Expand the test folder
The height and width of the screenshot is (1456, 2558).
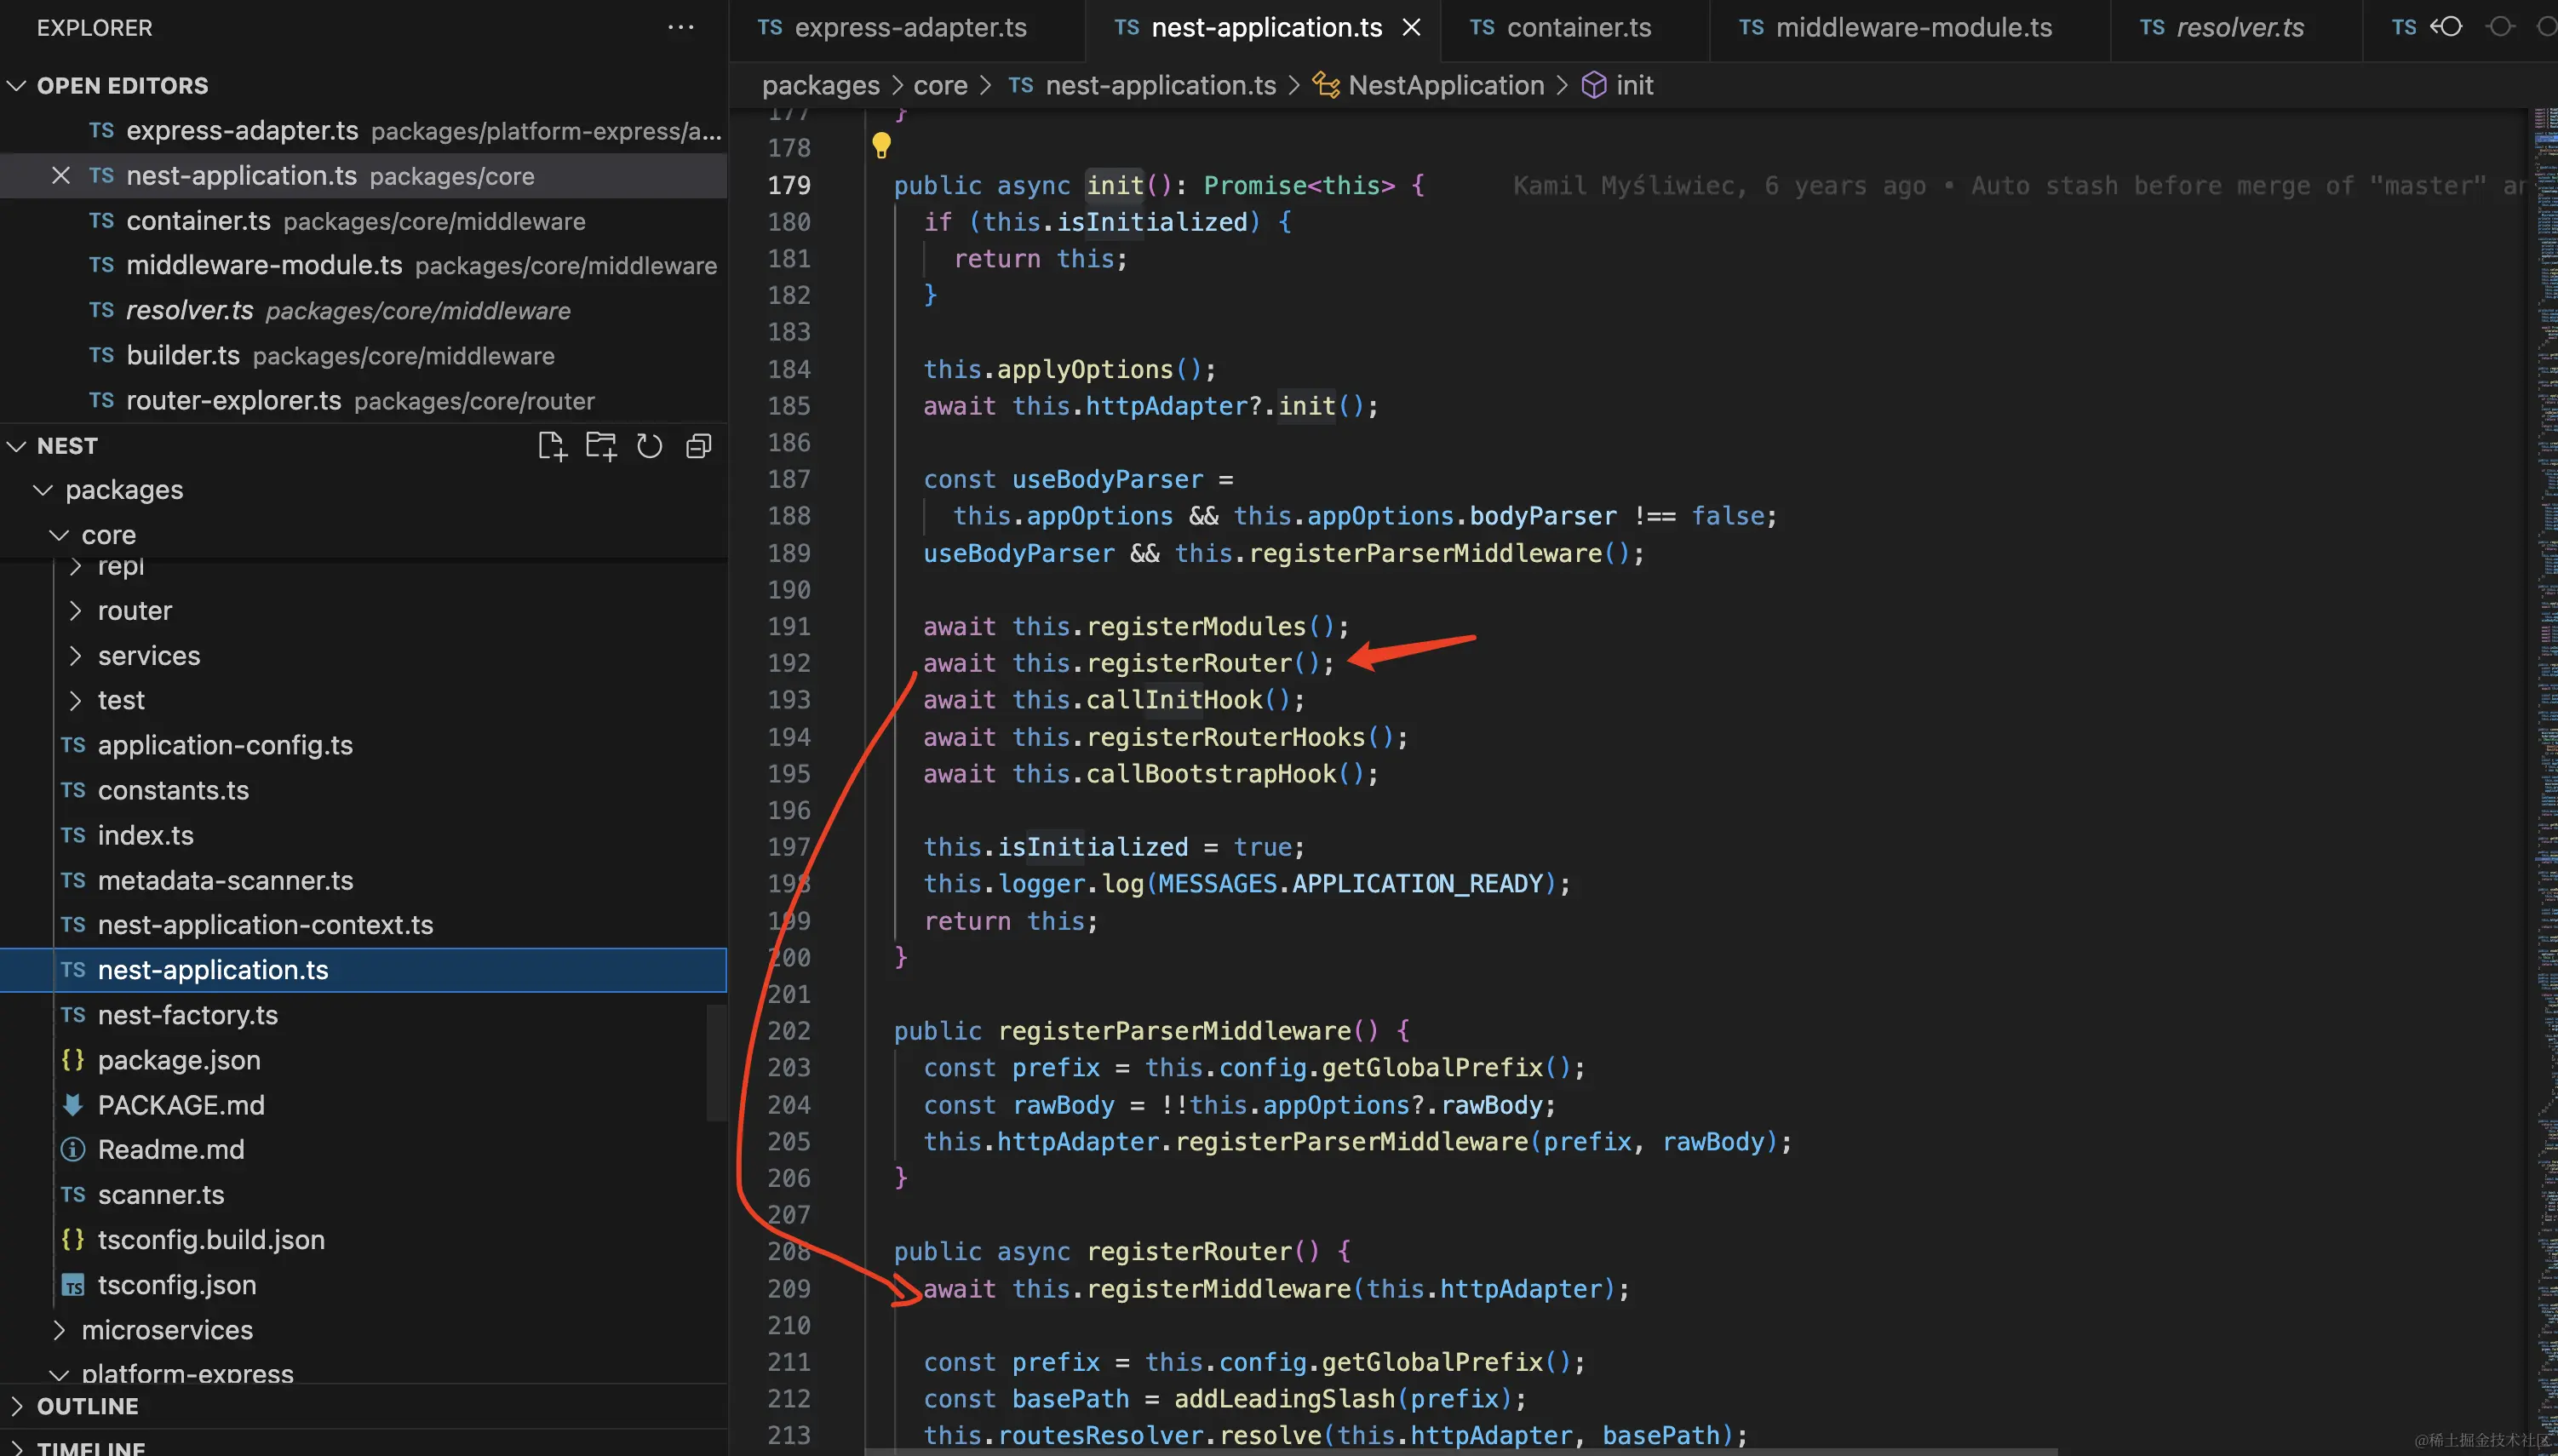(x=75, y=701)
